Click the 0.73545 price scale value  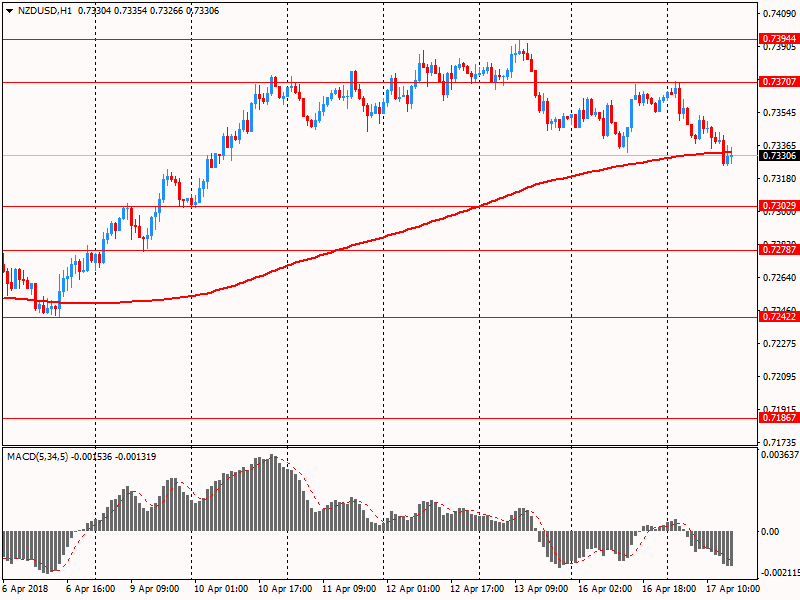pos(779,113)
